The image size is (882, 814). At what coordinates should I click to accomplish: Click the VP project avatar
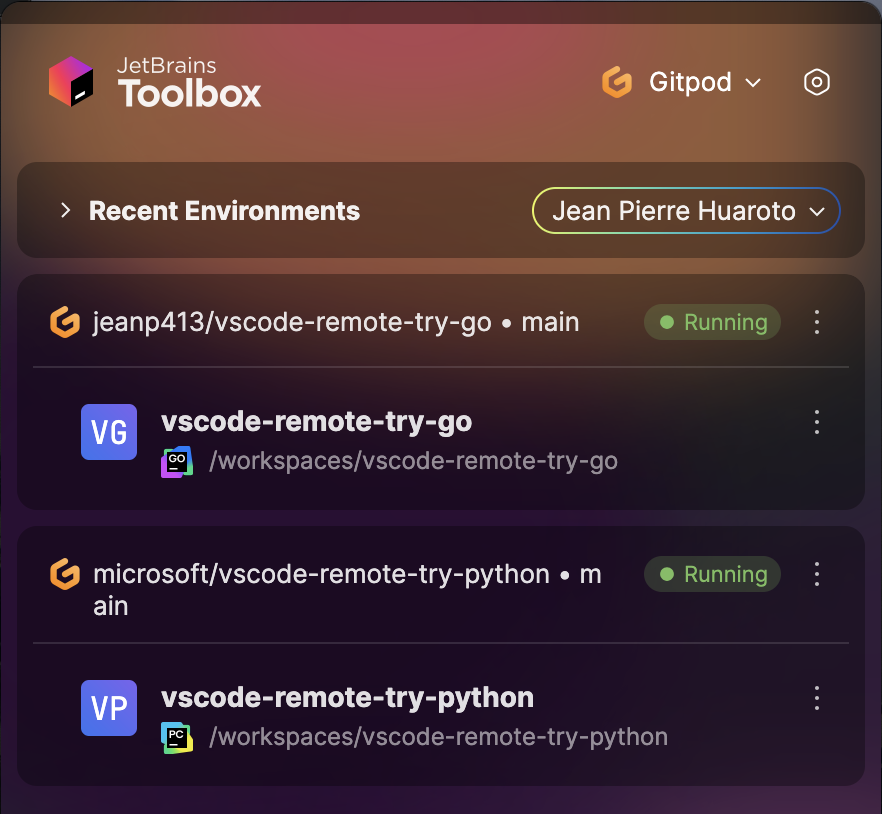click(x=109, y=708)
